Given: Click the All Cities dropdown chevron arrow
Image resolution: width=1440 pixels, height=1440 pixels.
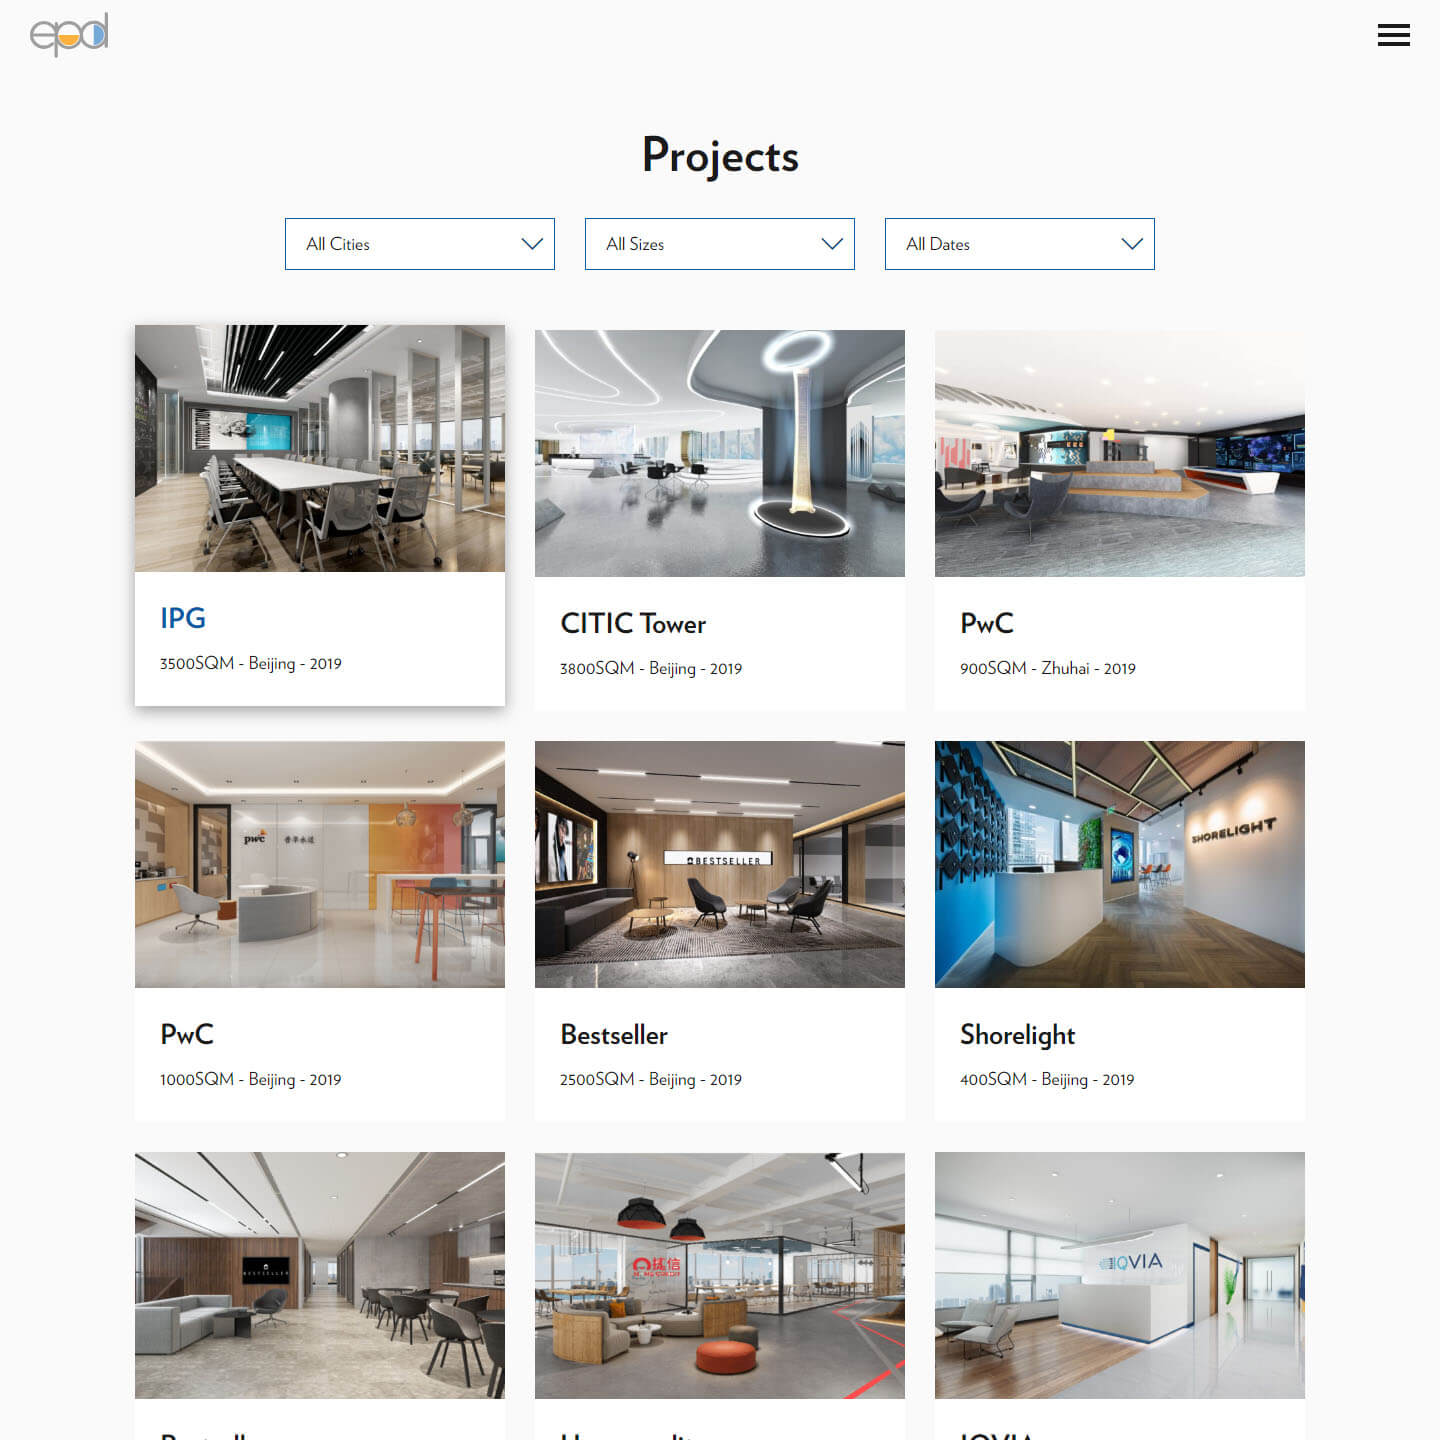Looking at the screenshot, I should (531, 244).
